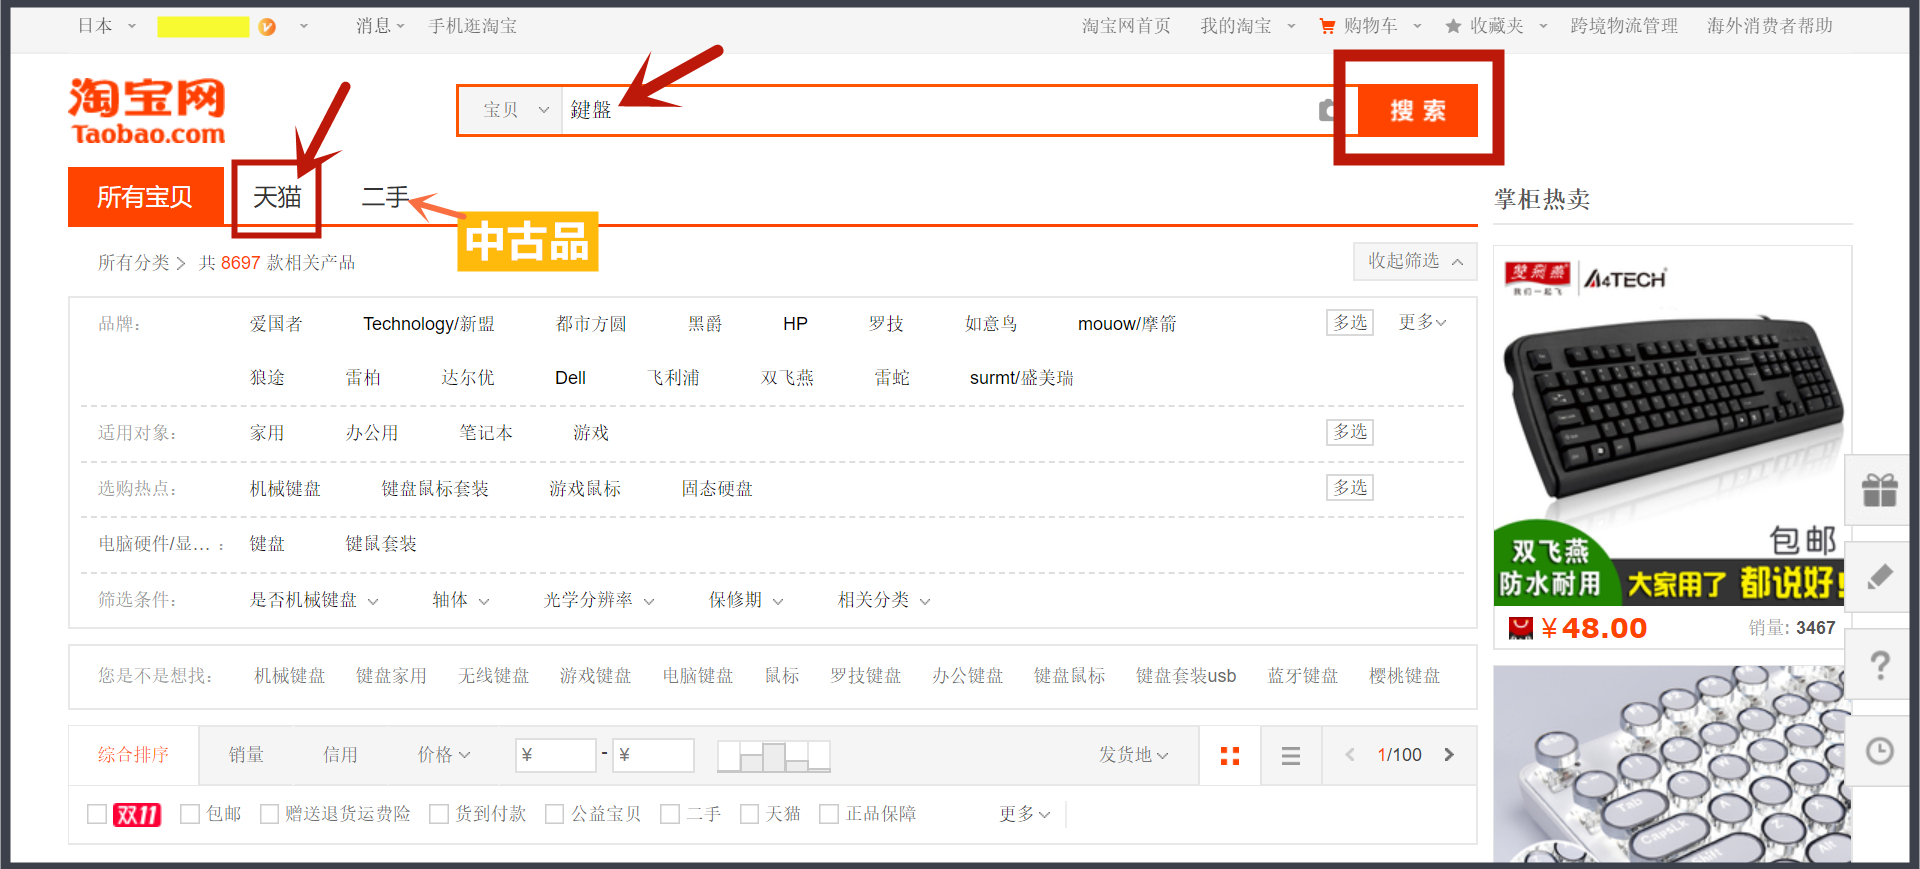1920x869 pixels.
Task: Check the 公益宝贝 filter
Action: click(555, 814)
